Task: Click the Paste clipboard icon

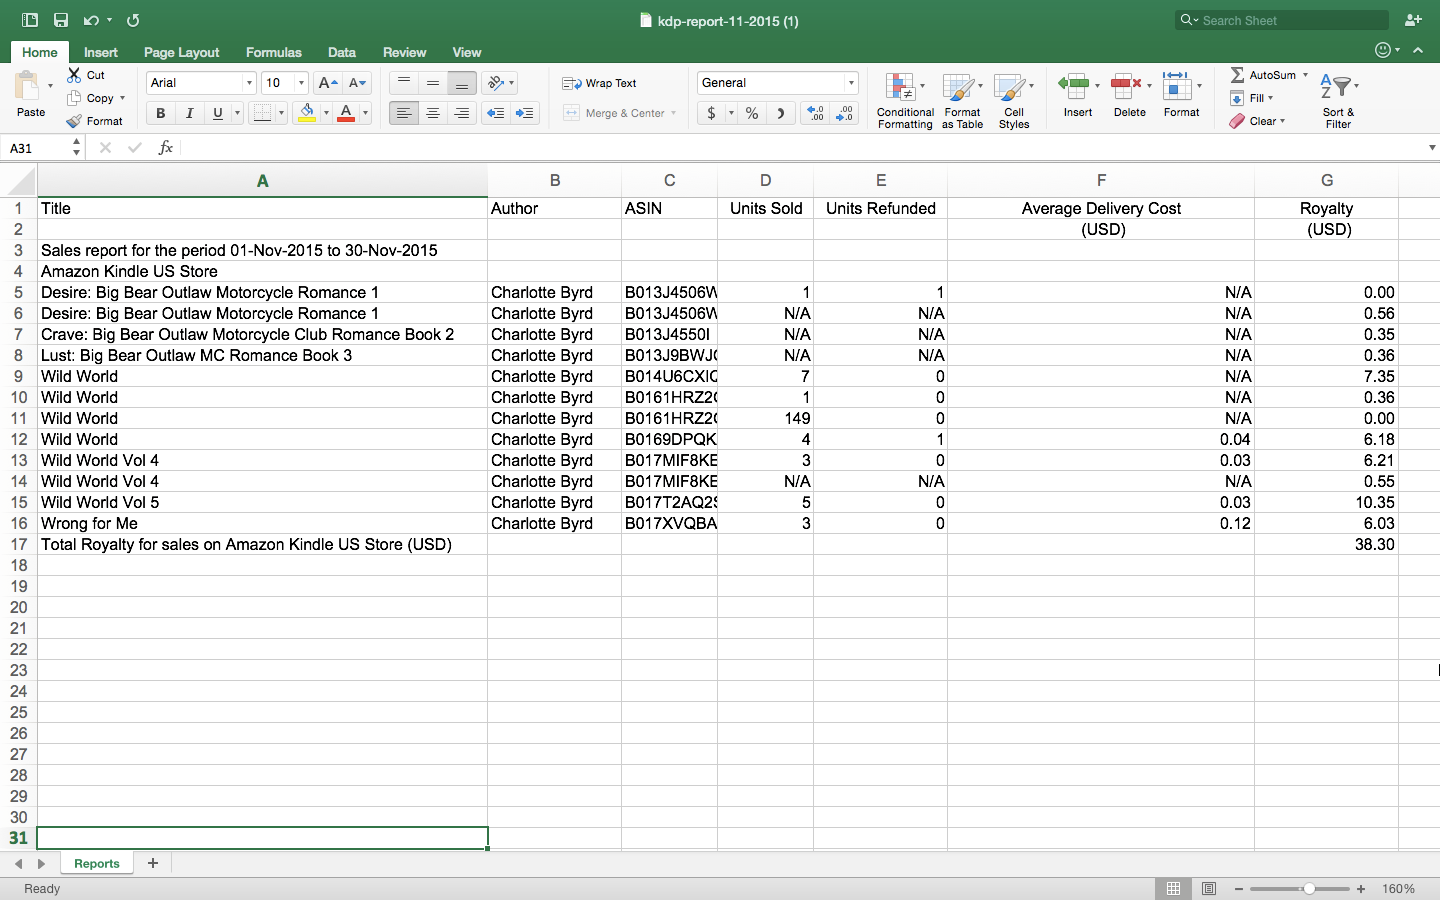Action: click(28, 86)
